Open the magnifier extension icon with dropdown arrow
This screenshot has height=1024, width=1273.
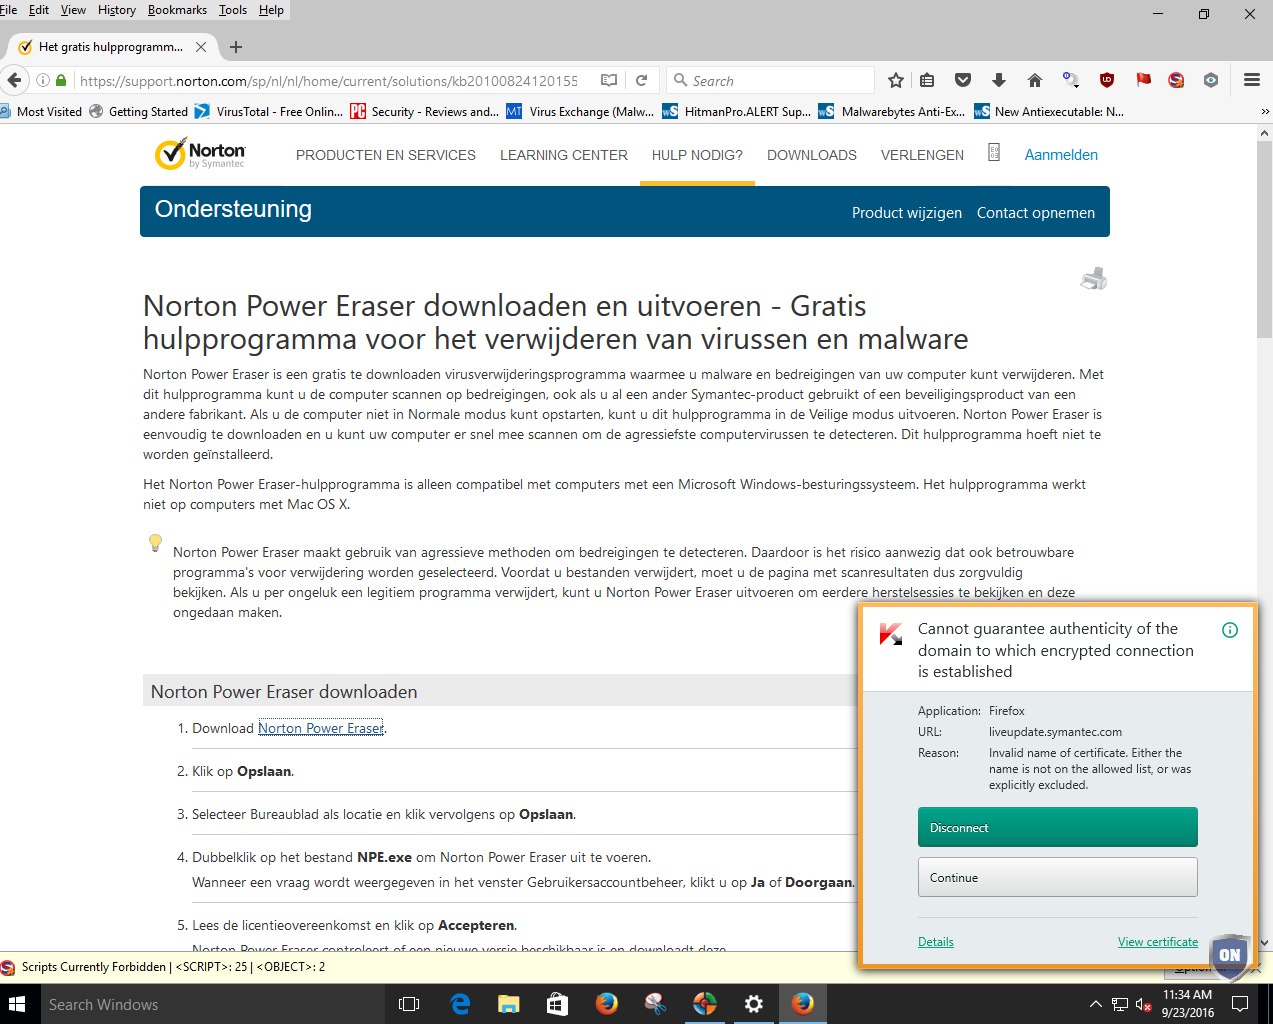(1071, 80)
